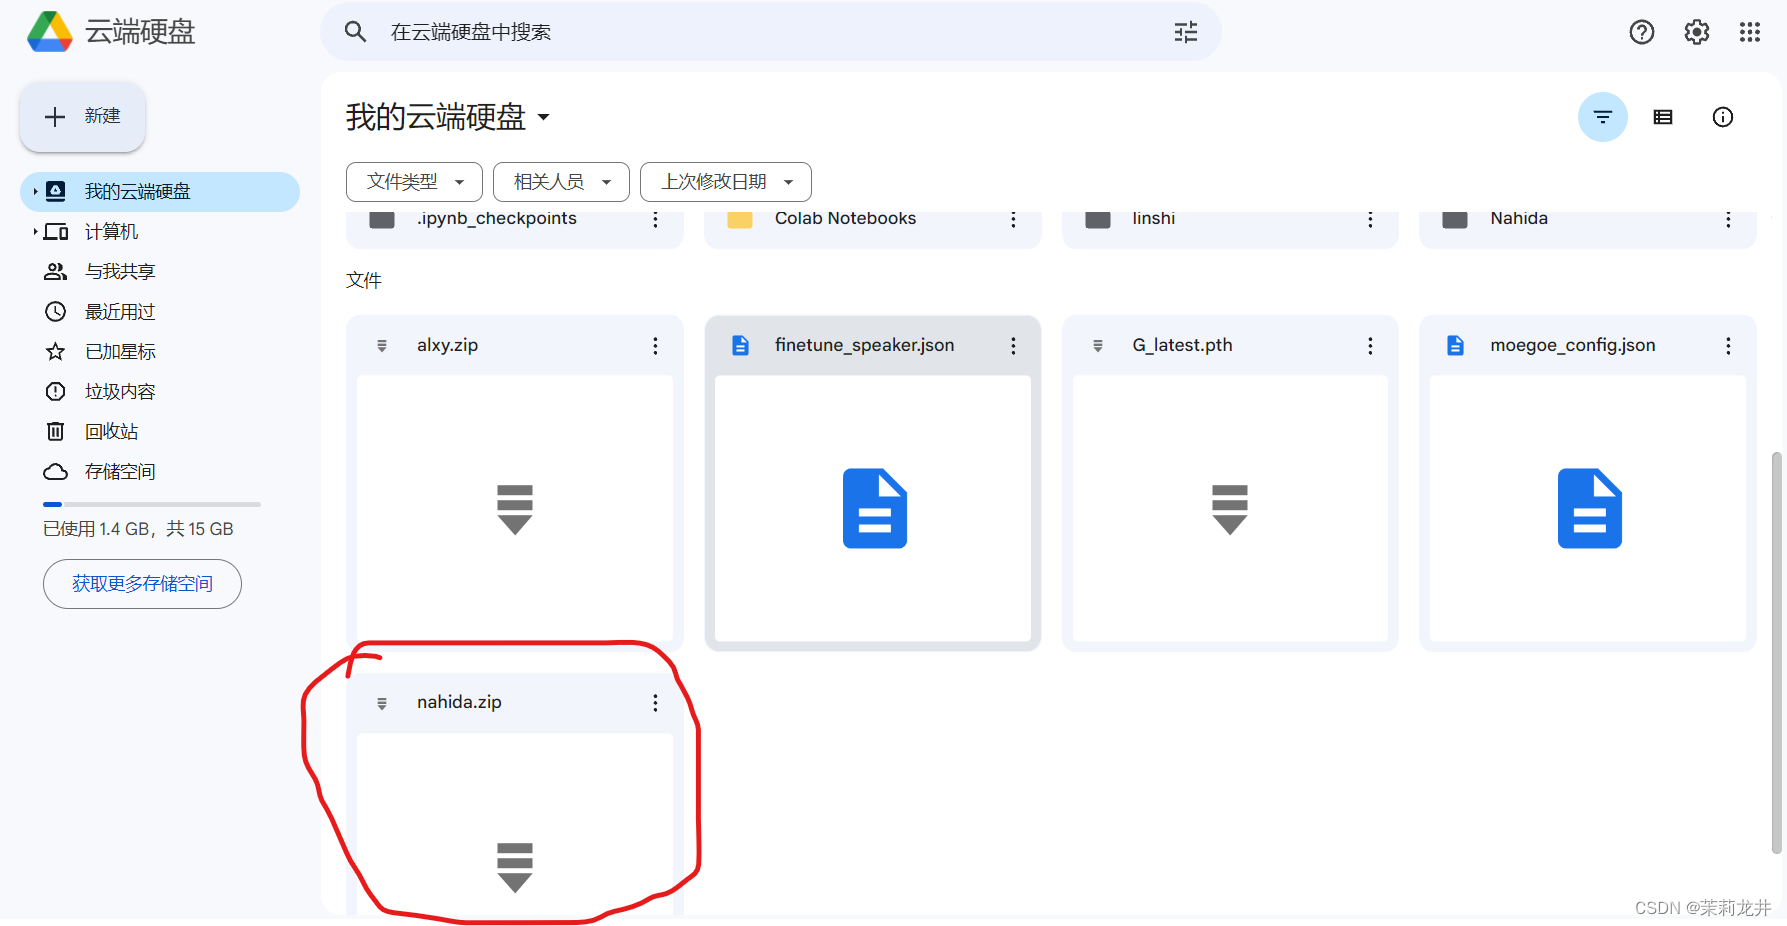Expand the 我的云端硬盘 sidebar tree arrow

point(35,192)
